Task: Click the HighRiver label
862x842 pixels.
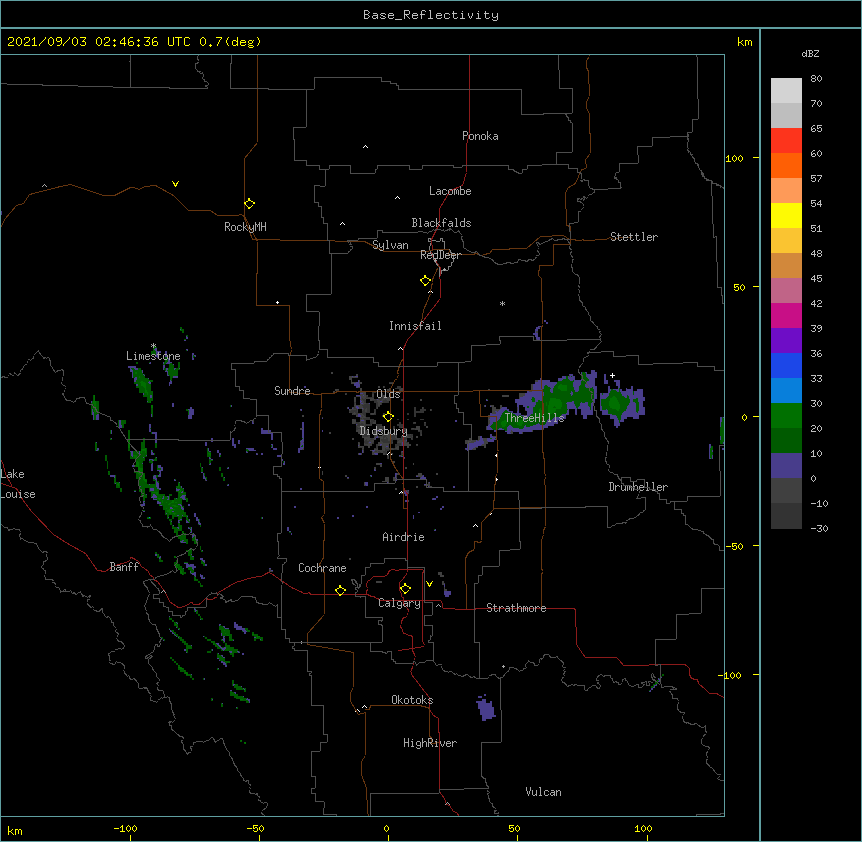Action: pyautogui.click(x=429, y=743)
